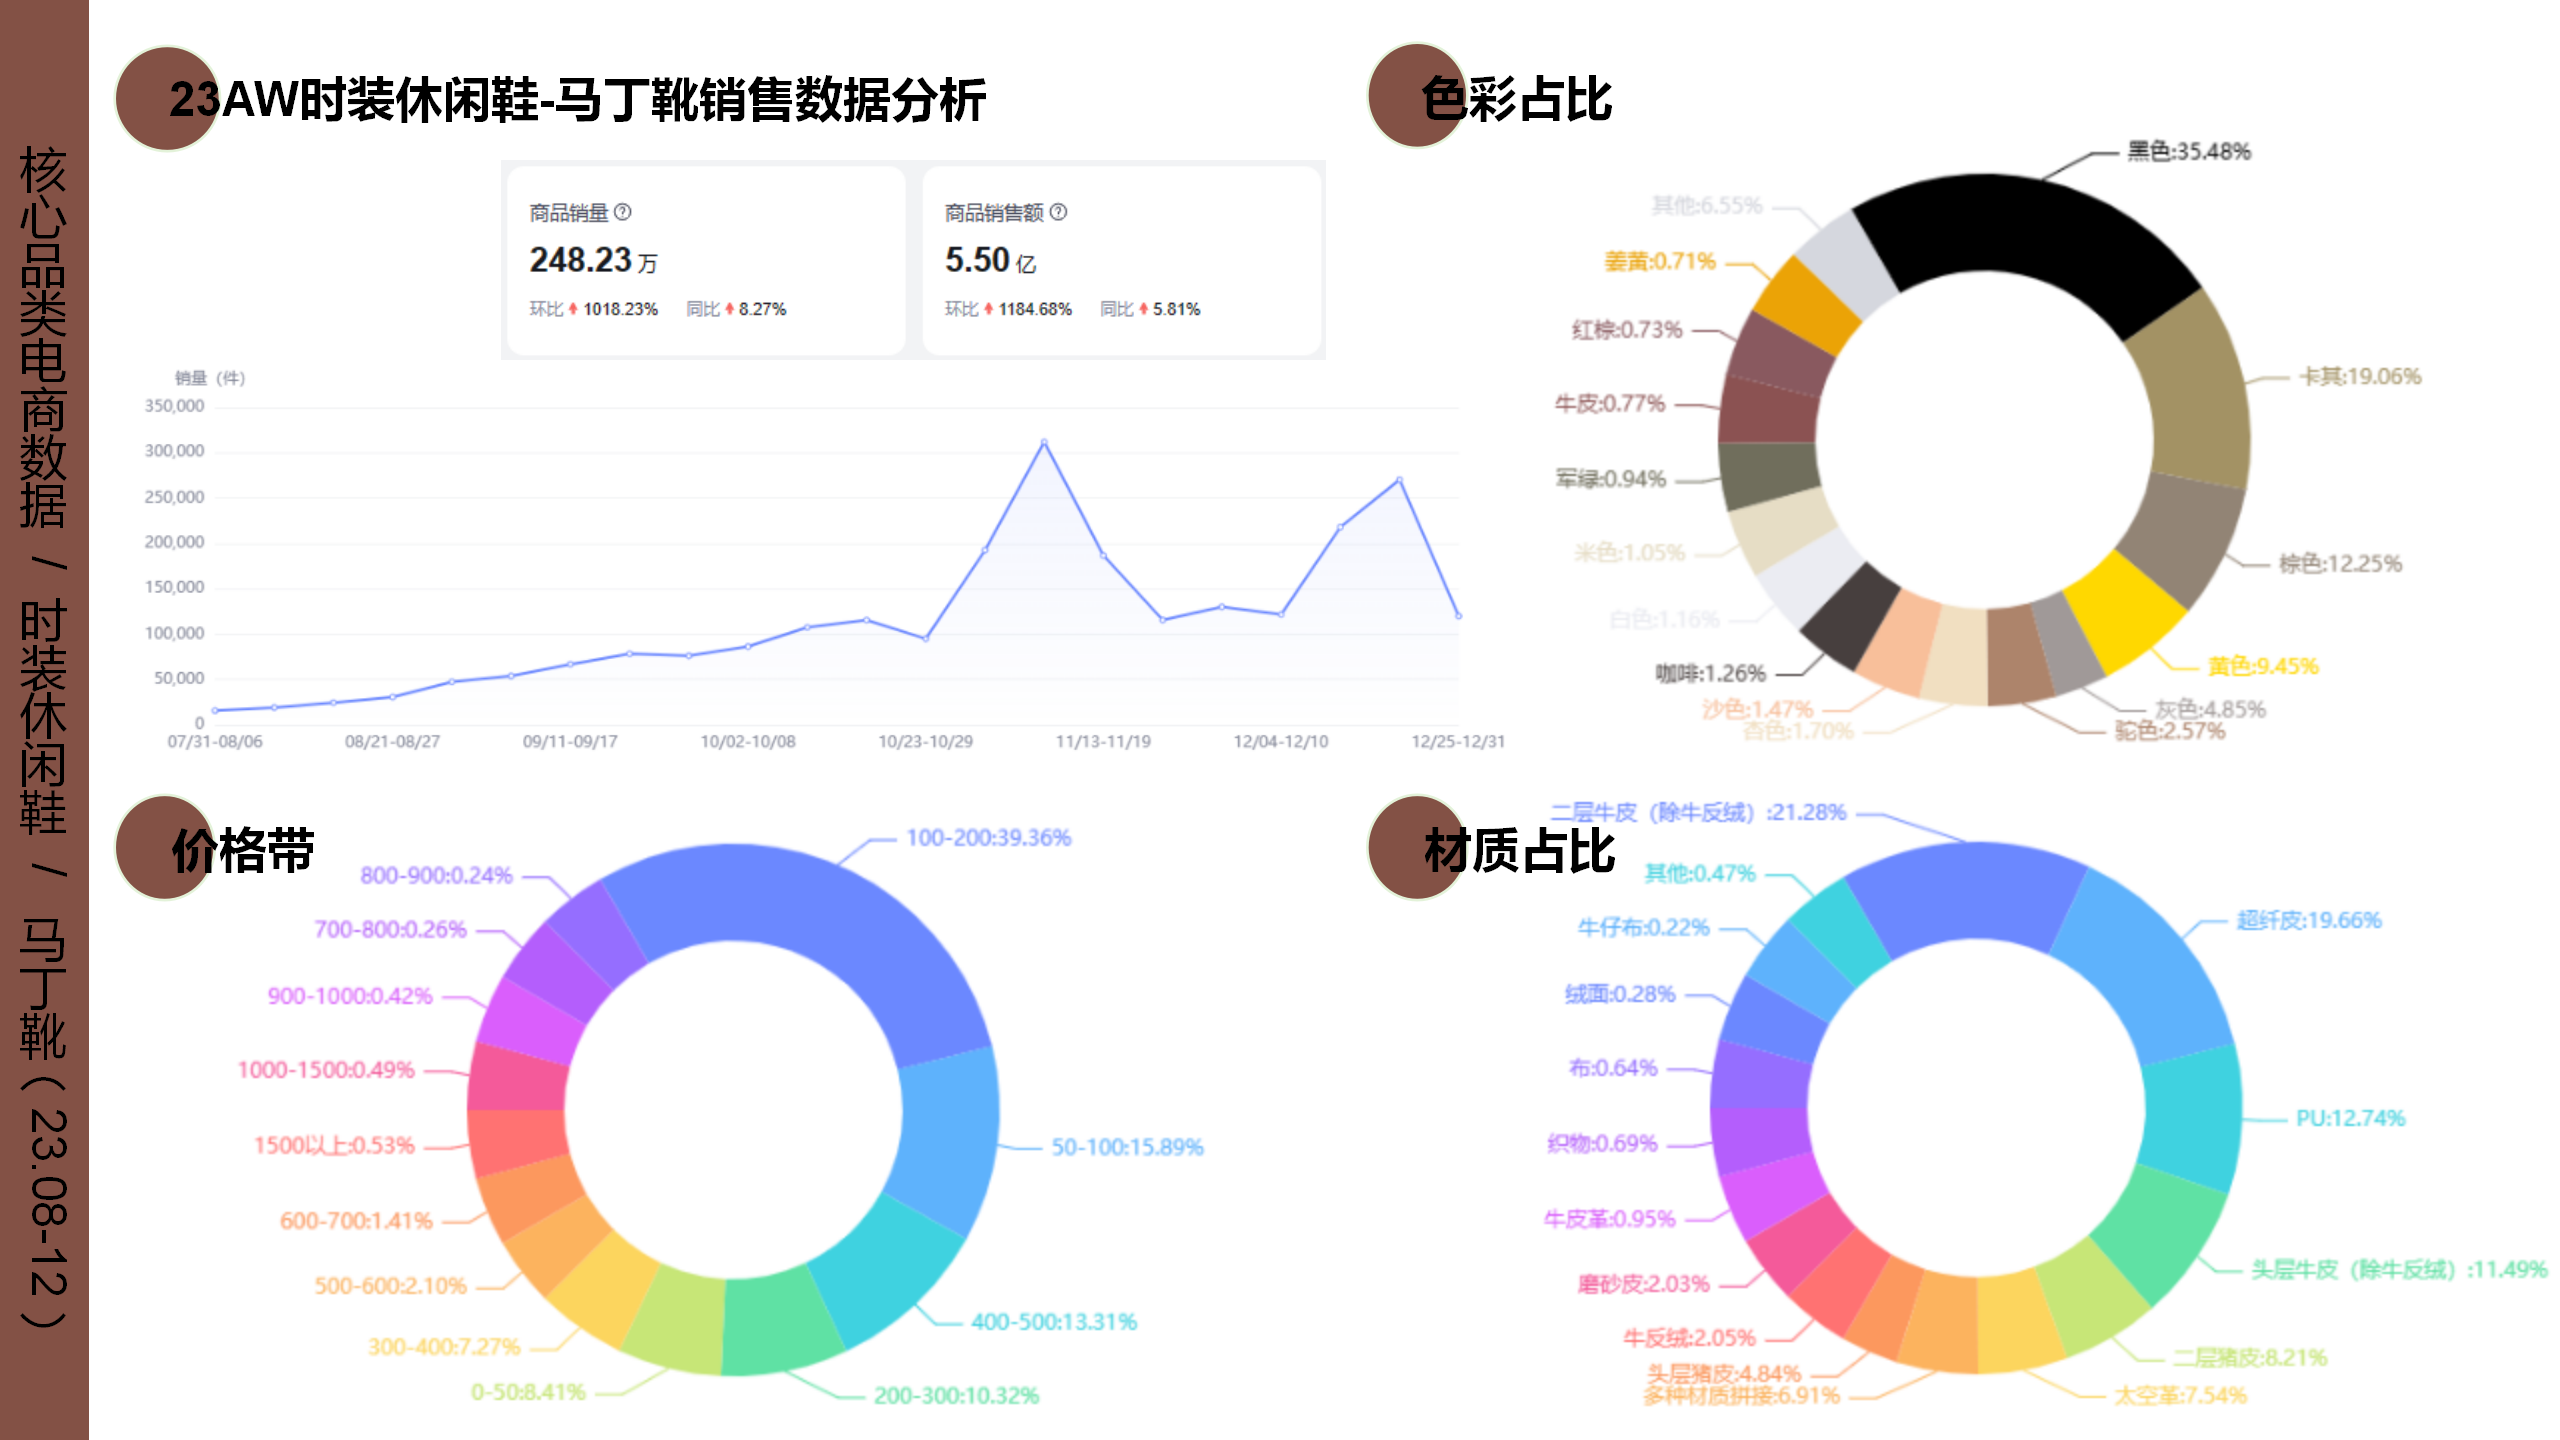Screen dimensions: 2560x1440
Task: Click the 牛皮革:0.95% label
Action: coord(1609,1219)
